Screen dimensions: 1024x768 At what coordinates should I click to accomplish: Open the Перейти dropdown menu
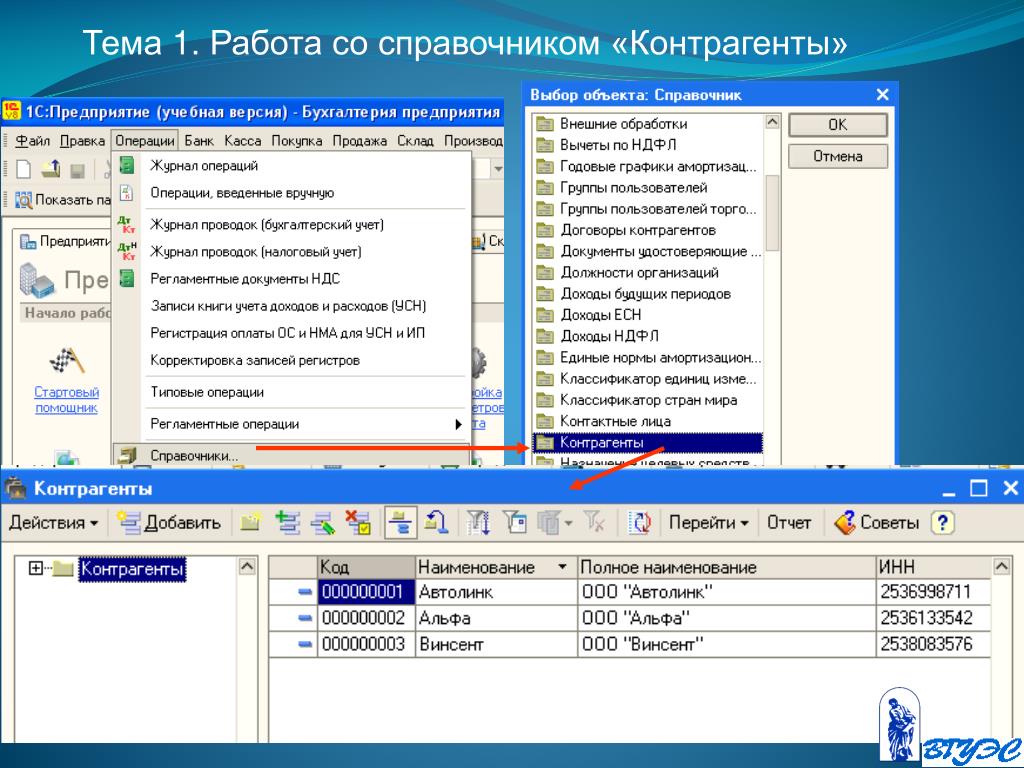click(709, 522)
